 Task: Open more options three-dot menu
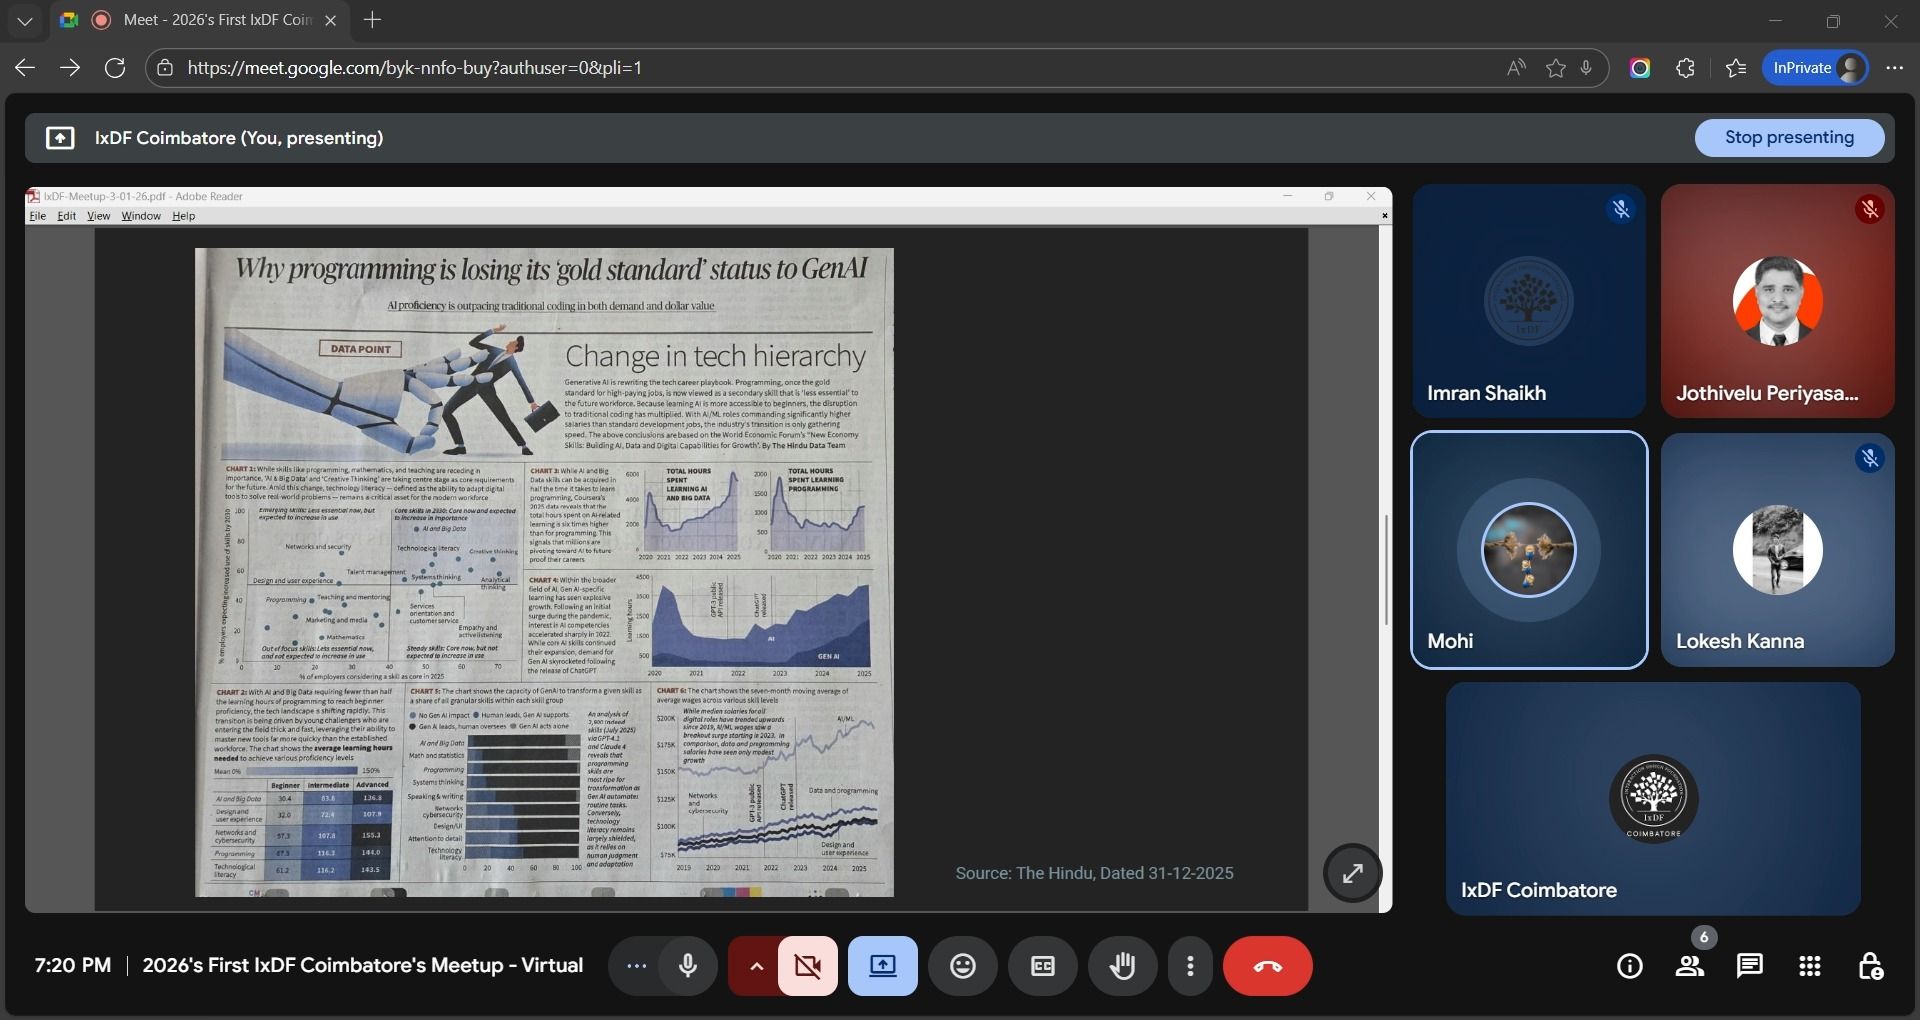click(x=1190, y=966)
